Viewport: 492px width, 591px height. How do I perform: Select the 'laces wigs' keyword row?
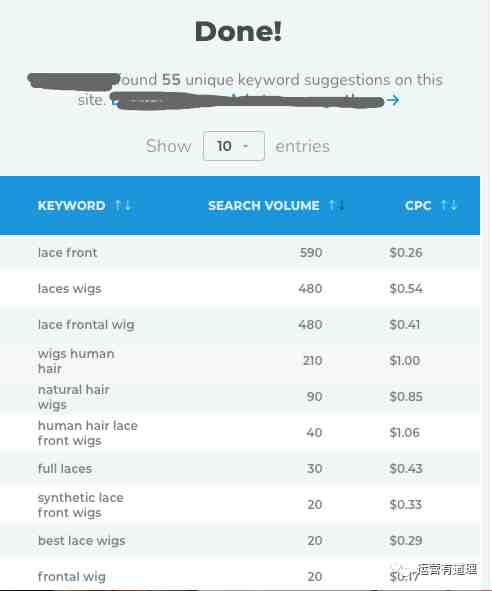click(x=240, y=288)
